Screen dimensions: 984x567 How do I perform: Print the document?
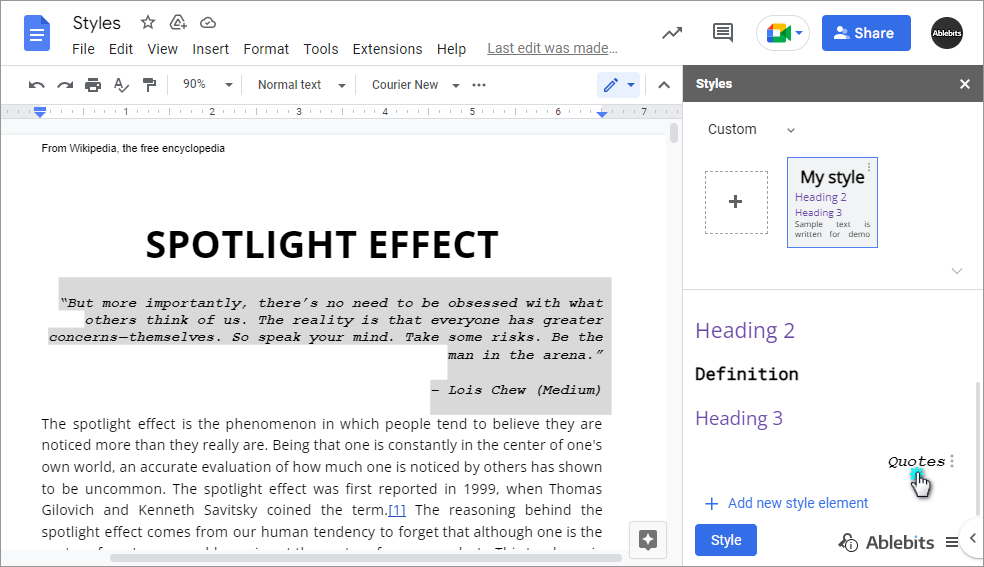coord(93,85)
